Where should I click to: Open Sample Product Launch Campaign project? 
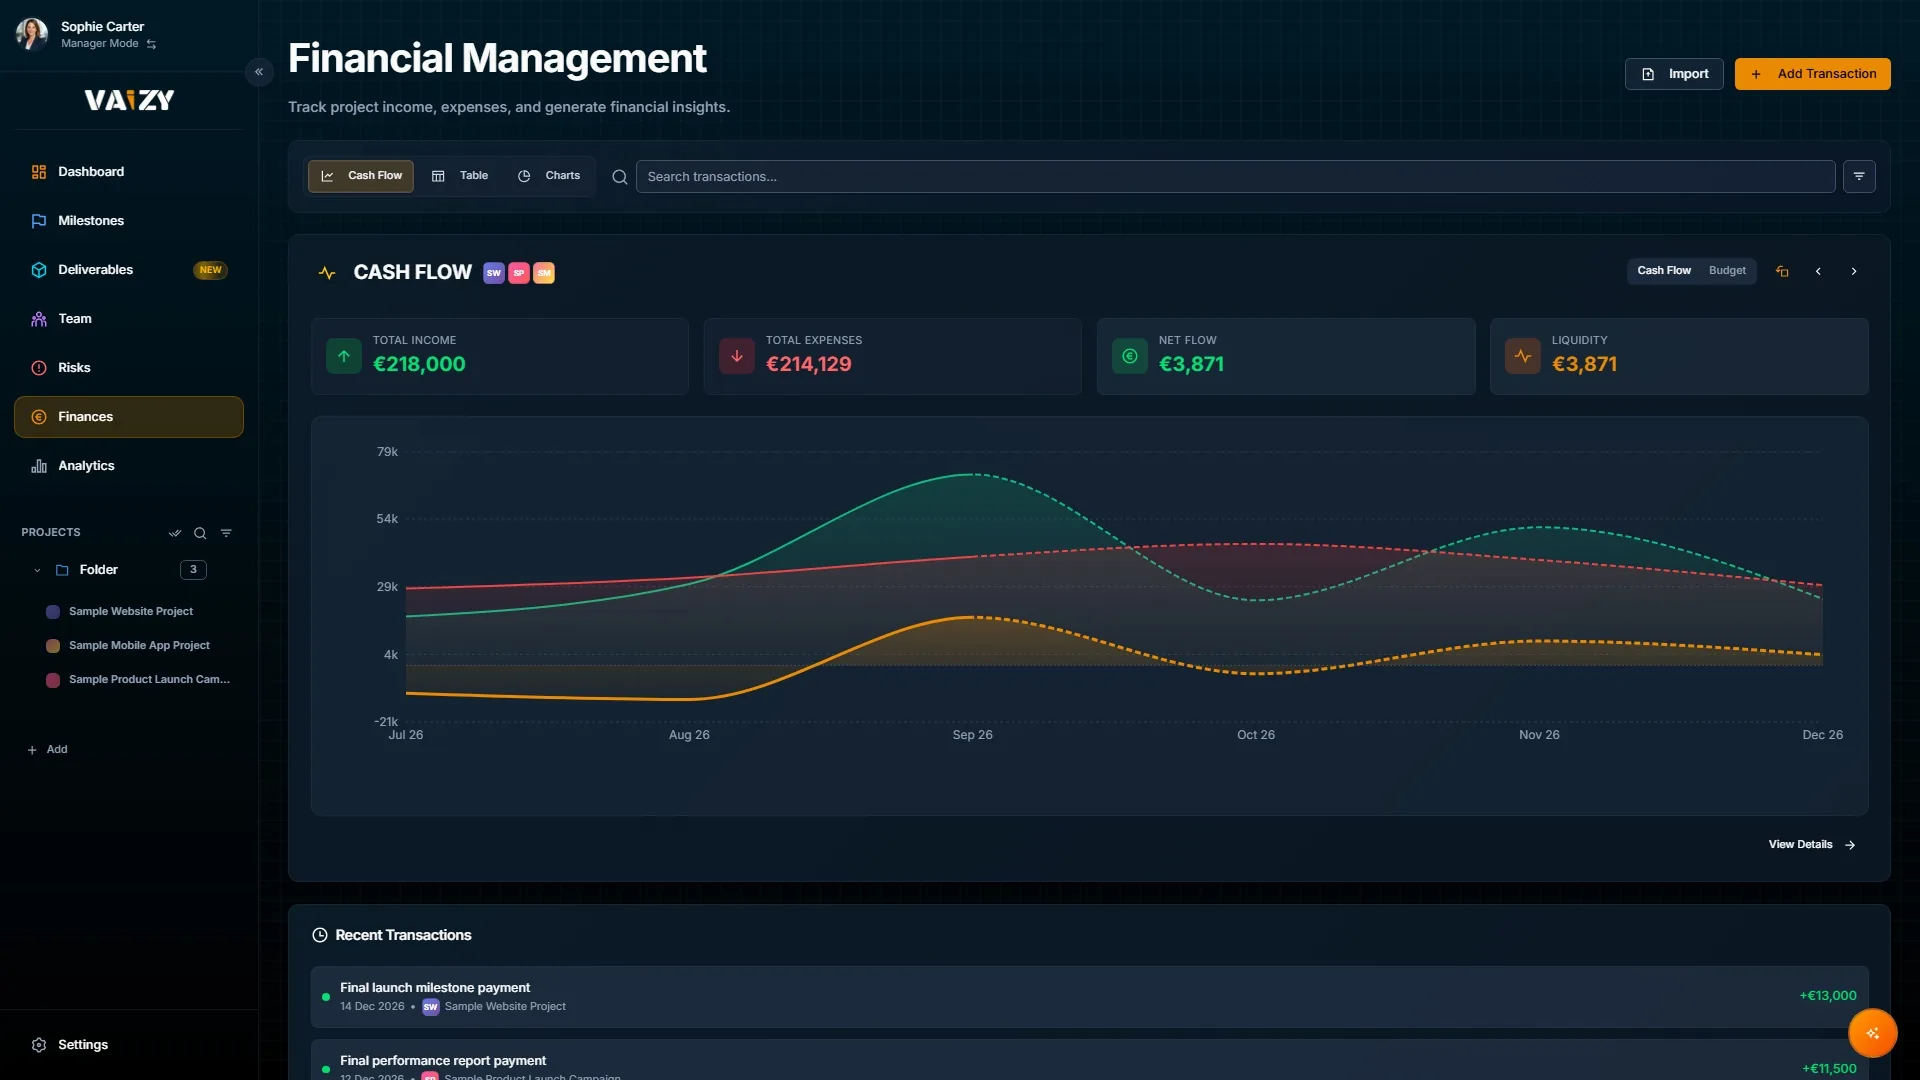[149, 680]
